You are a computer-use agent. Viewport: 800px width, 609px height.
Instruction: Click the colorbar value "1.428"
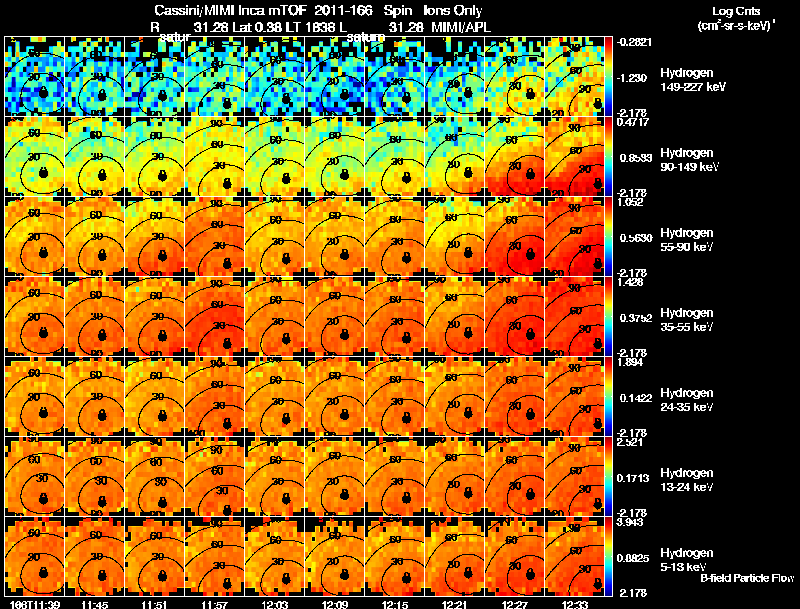[x=631, y=283]
